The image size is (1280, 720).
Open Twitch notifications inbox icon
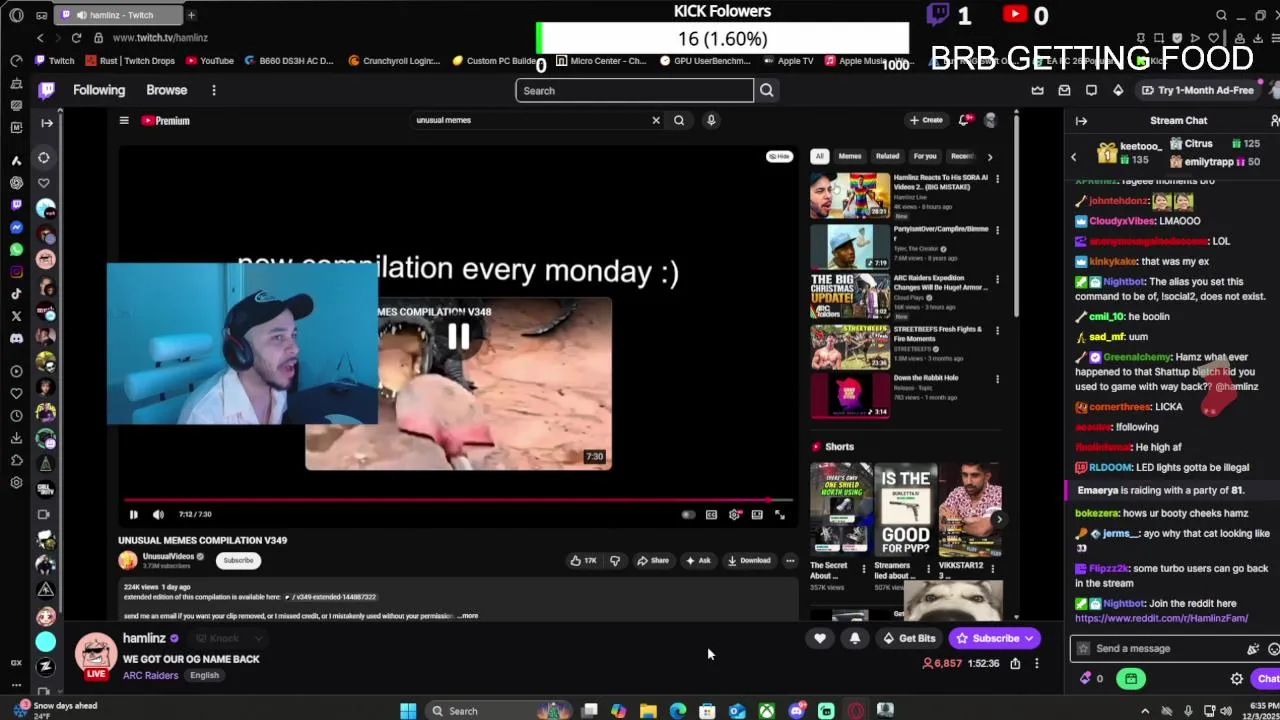click(x=1064, y=90)
